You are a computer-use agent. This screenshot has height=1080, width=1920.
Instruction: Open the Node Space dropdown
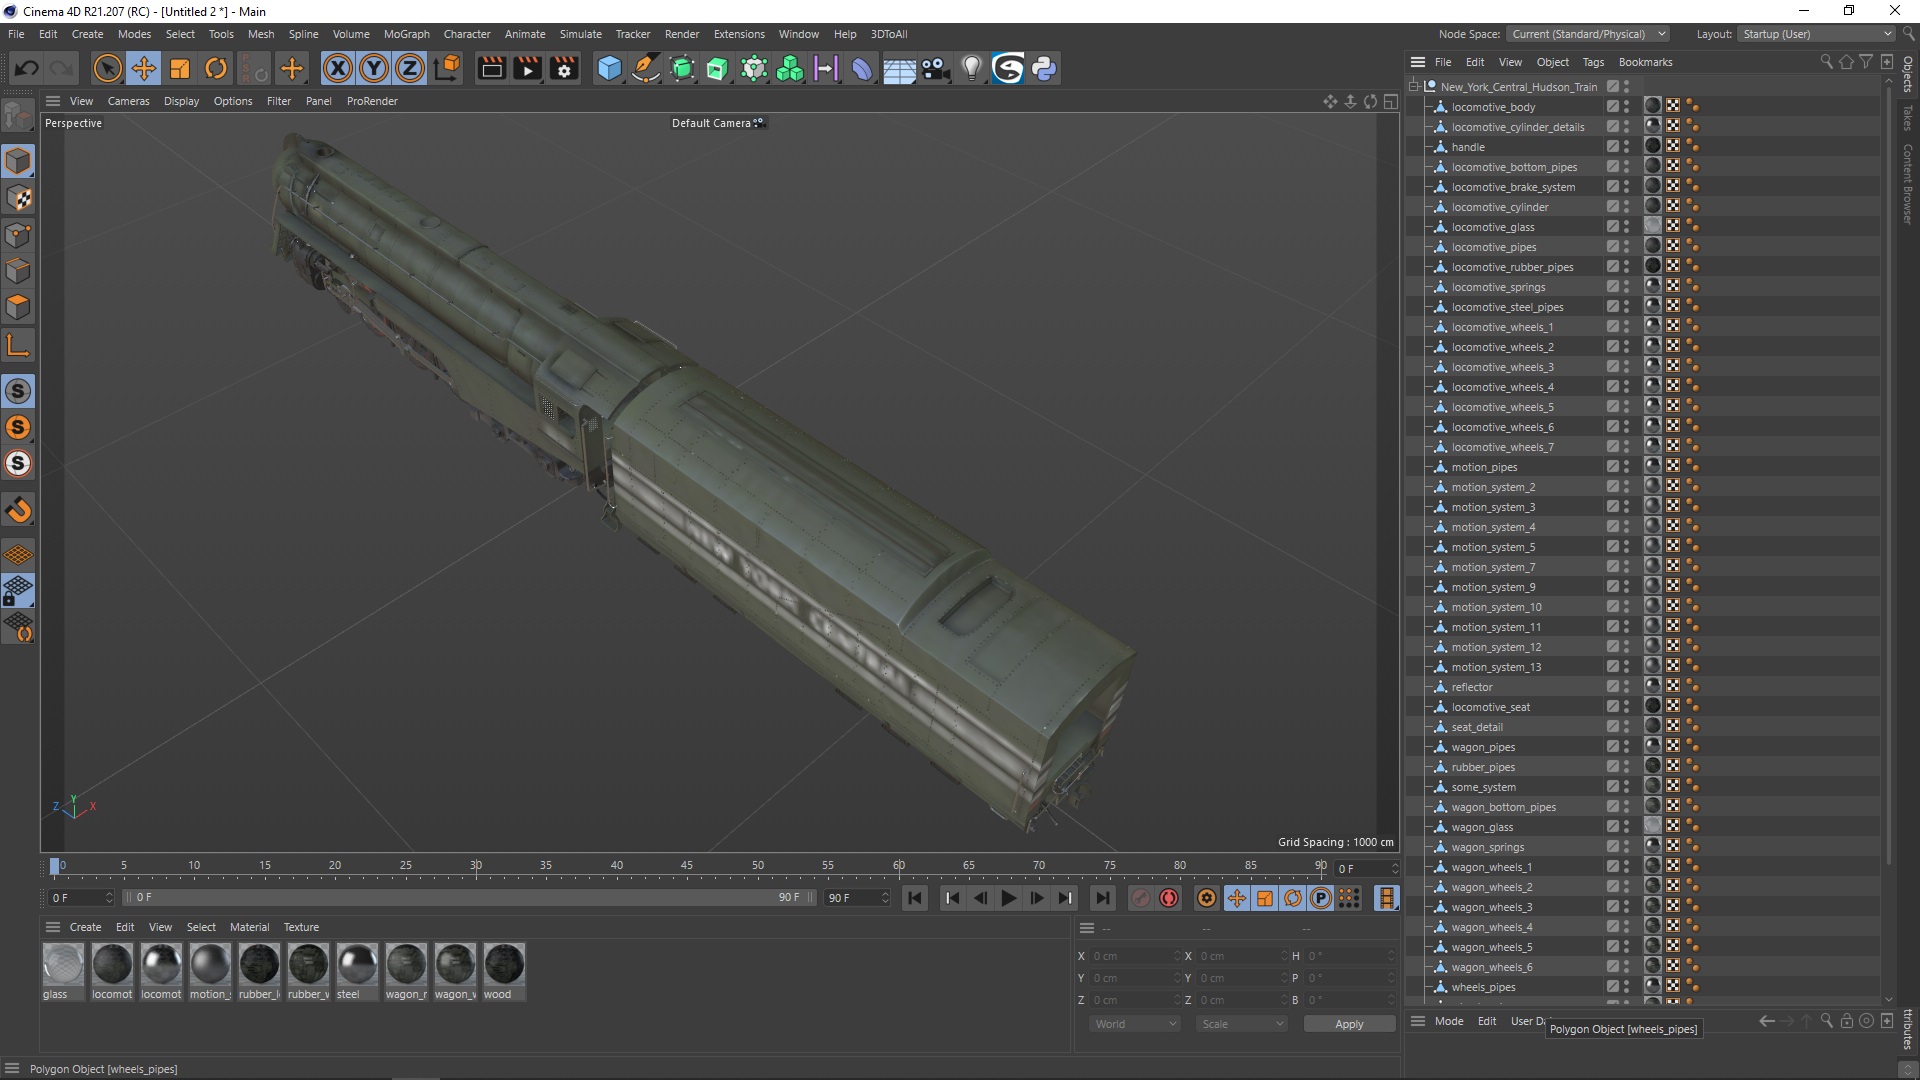[1588, 34]
